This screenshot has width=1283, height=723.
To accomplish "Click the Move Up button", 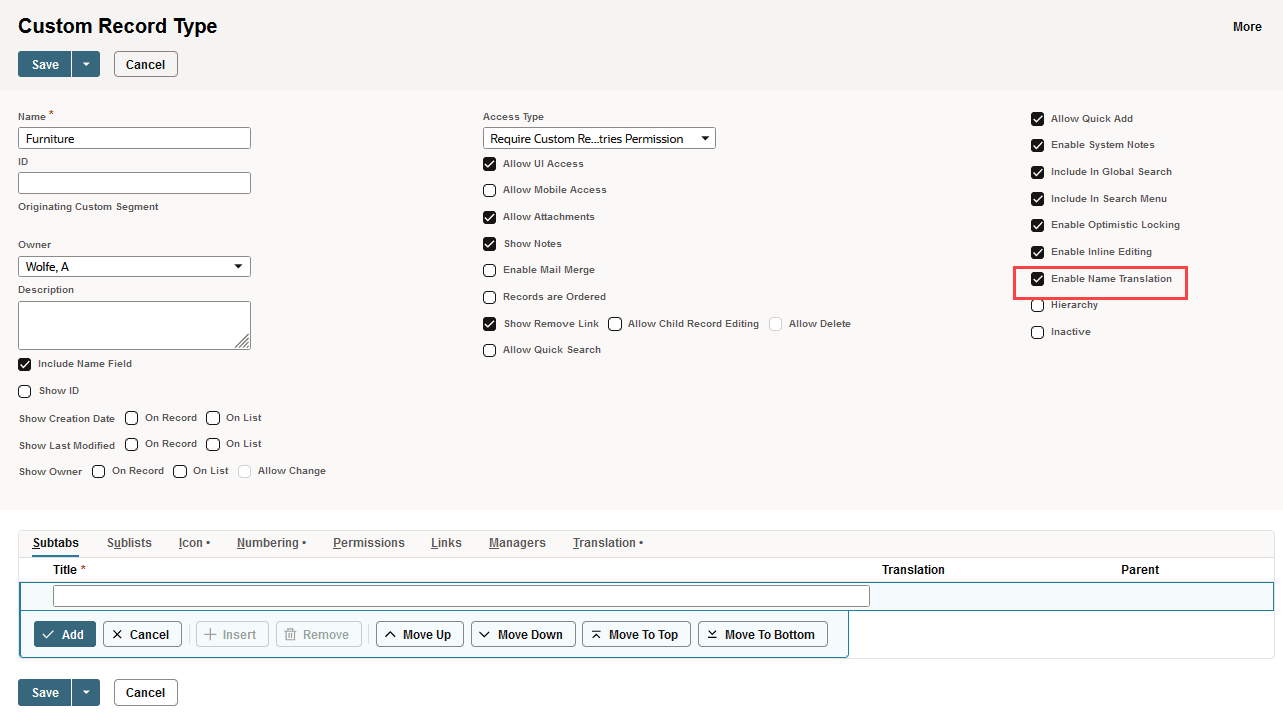I will point(420,634).
